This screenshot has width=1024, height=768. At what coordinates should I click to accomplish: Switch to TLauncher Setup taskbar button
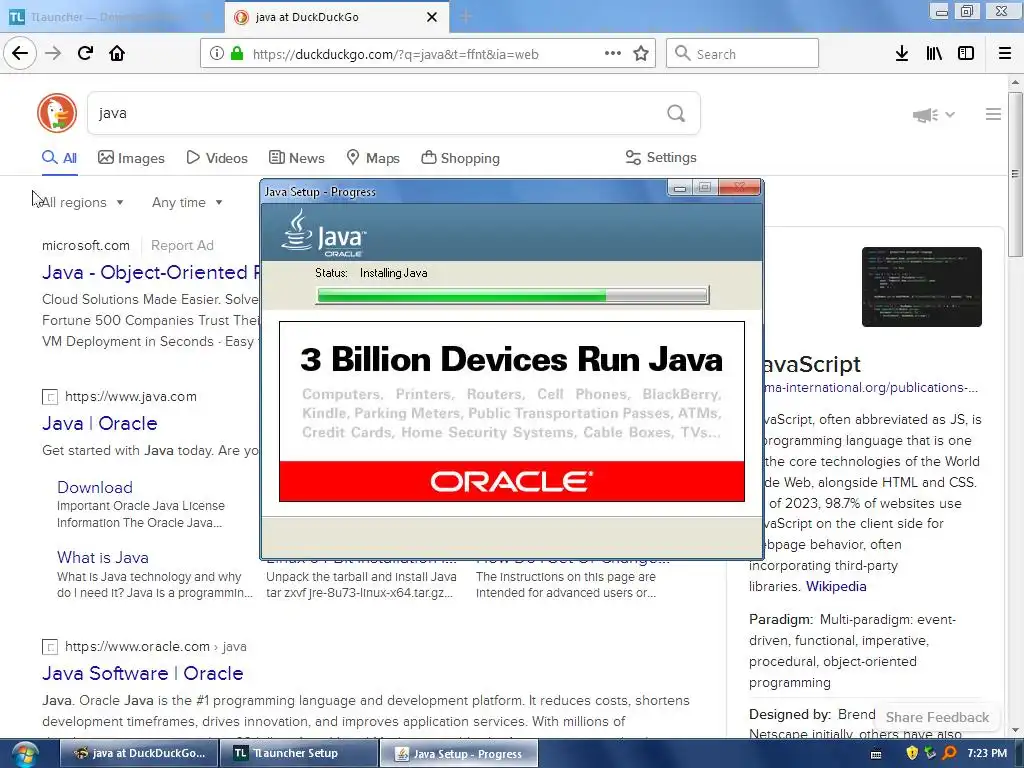click(x=298, y=754)
